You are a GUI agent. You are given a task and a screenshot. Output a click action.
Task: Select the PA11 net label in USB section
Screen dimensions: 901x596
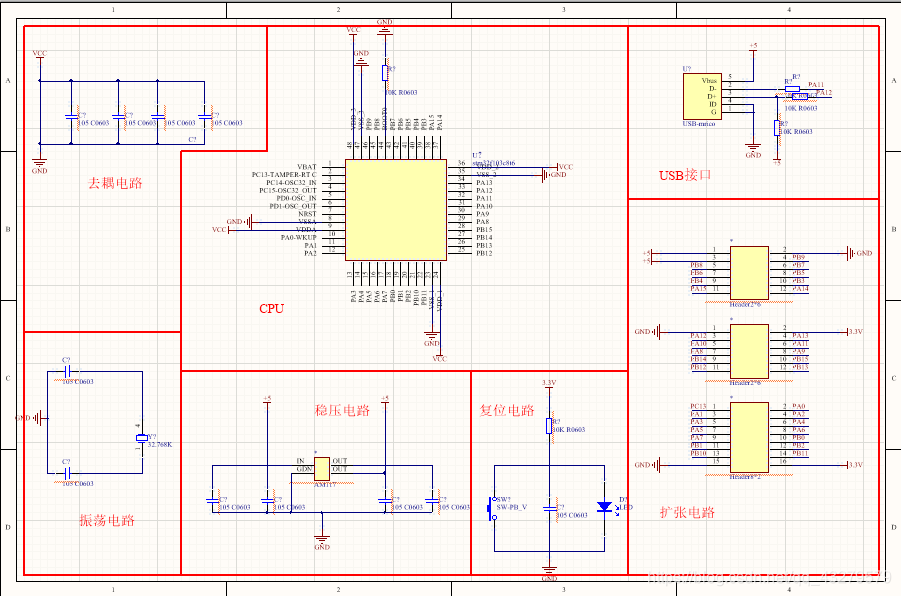(816, 84)
